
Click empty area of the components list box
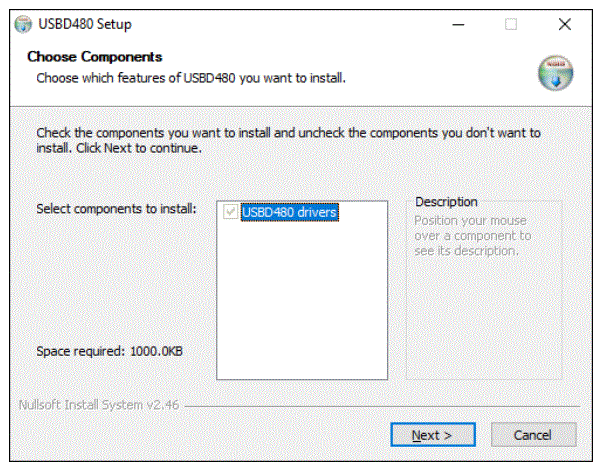click(x=302, y=300)
